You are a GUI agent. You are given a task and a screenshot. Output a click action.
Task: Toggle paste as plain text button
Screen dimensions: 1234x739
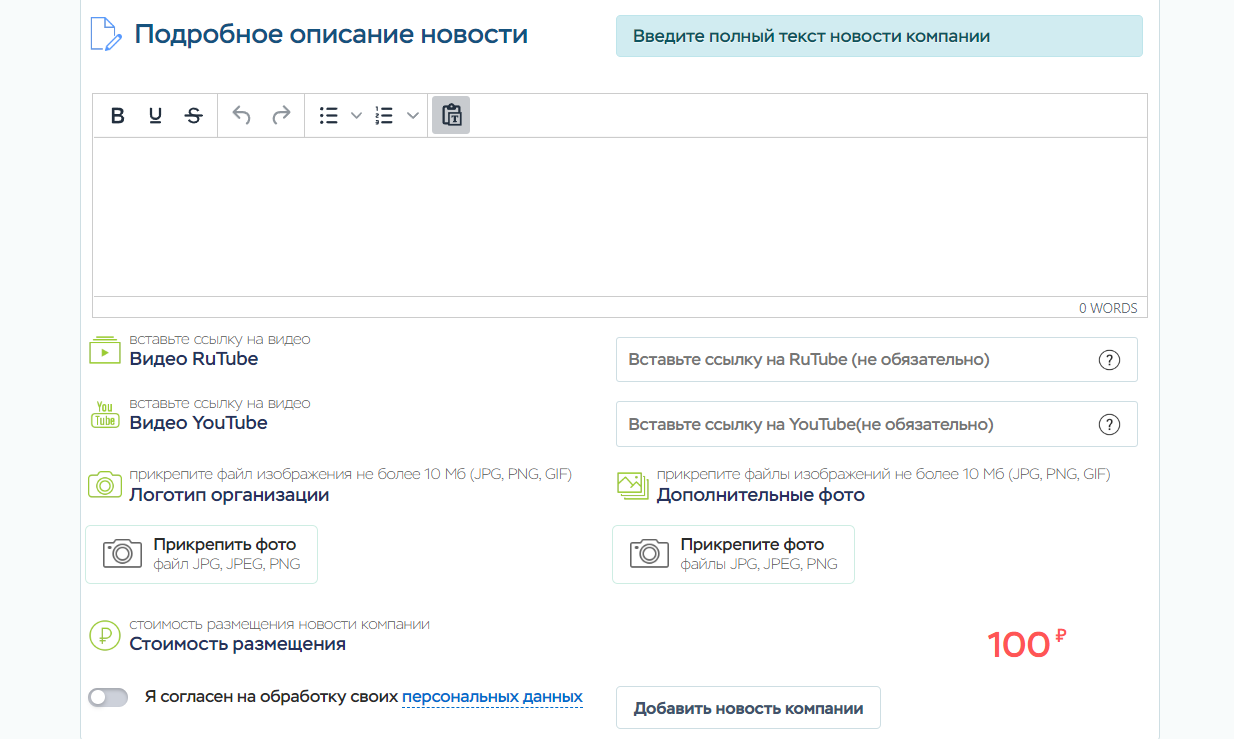click(x=451, y=115)
